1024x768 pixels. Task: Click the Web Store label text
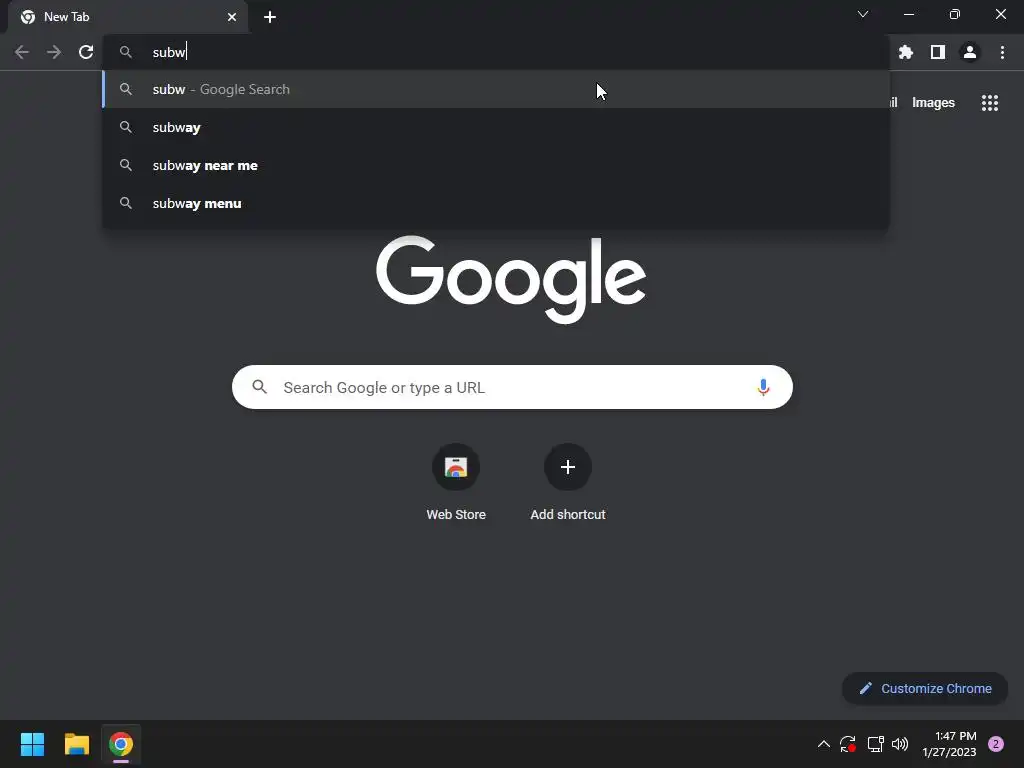click(456, 515)
